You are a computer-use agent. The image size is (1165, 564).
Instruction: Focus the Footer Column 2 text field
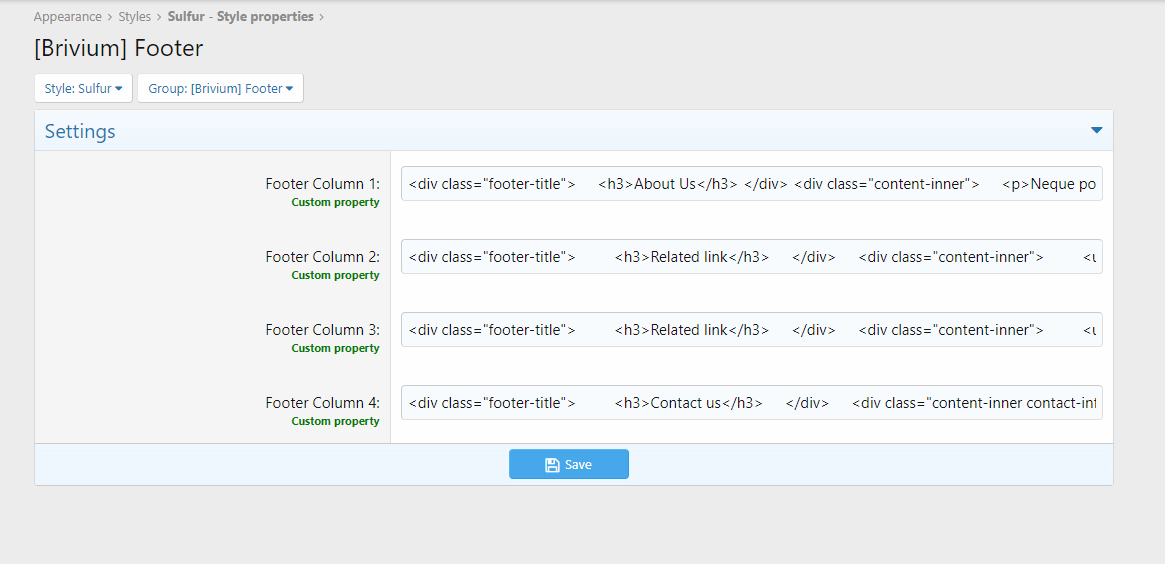751,257
